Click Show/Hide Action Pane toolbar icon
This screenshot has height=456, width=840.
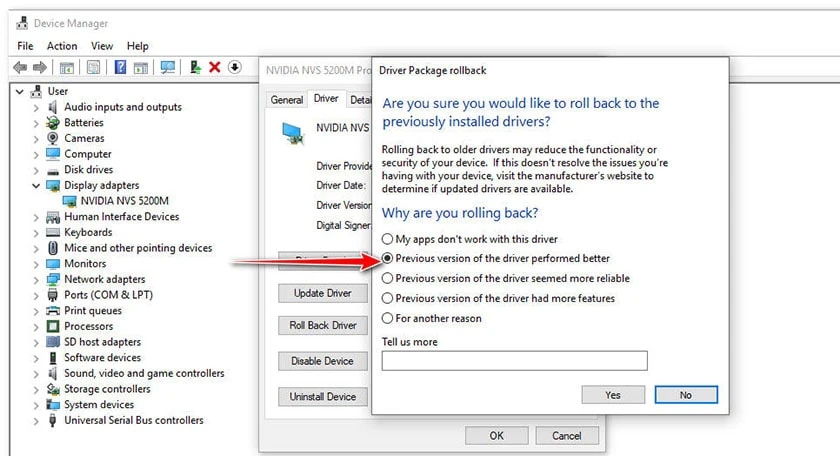pos(141,68)
